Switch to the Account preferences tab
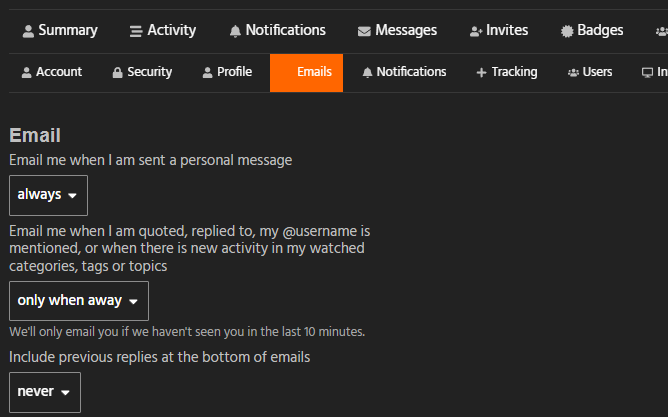 [x=51, y=72]
